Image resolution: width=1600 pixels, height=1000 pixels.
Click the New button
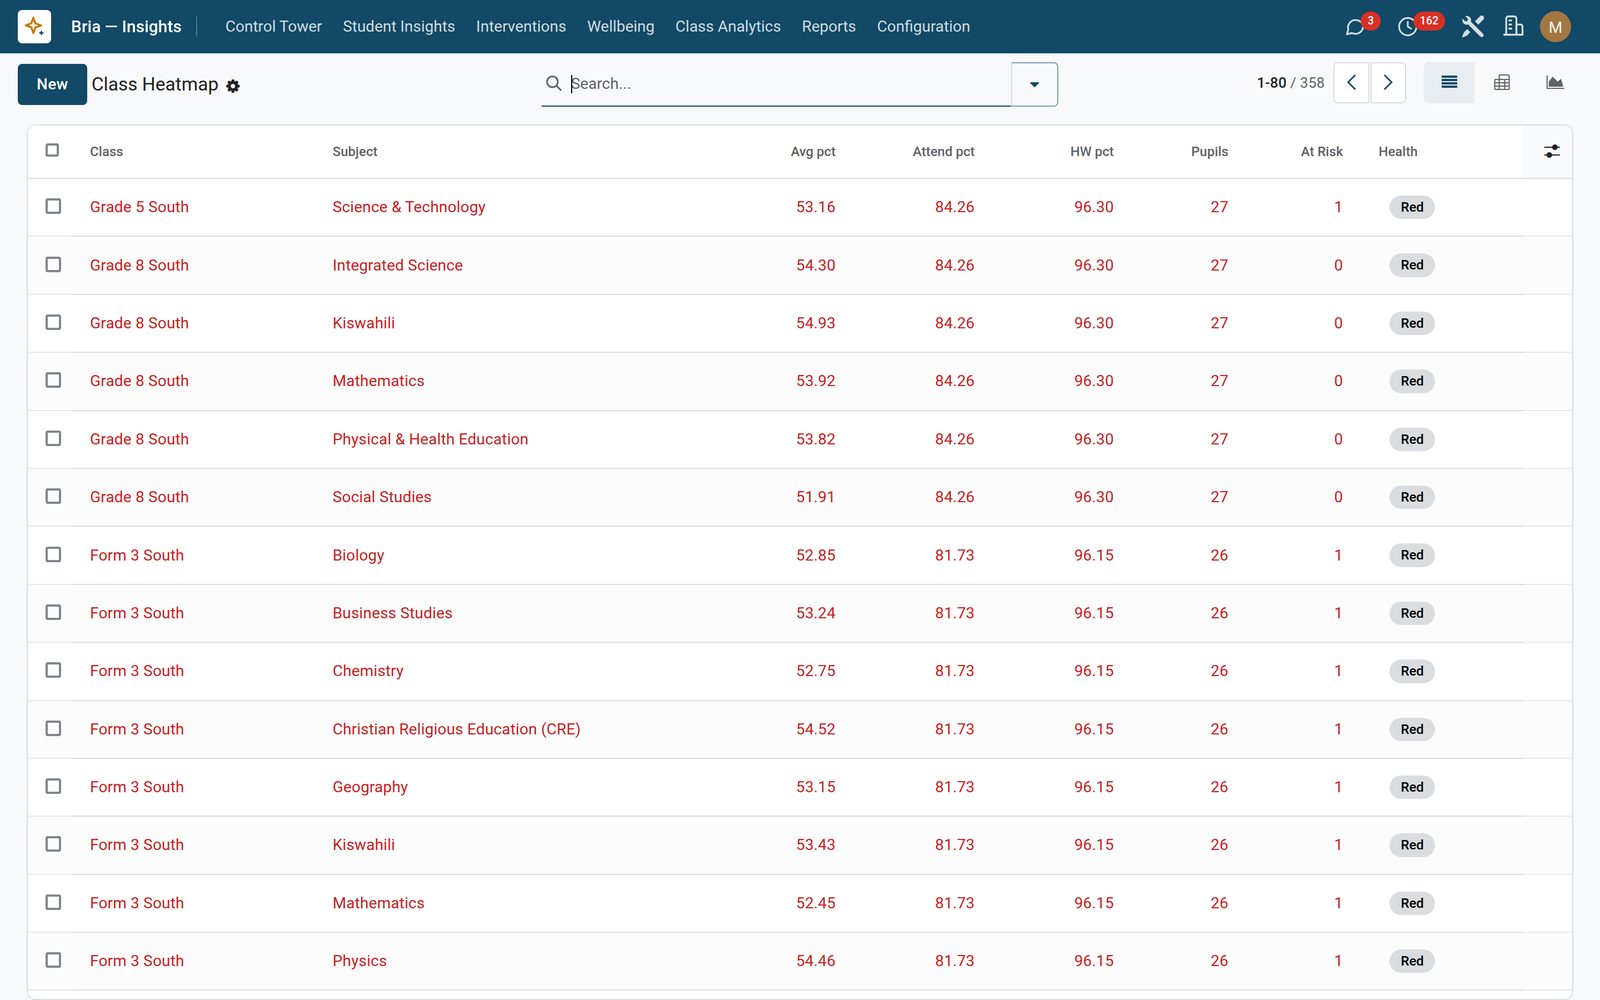tap(52, 84)
